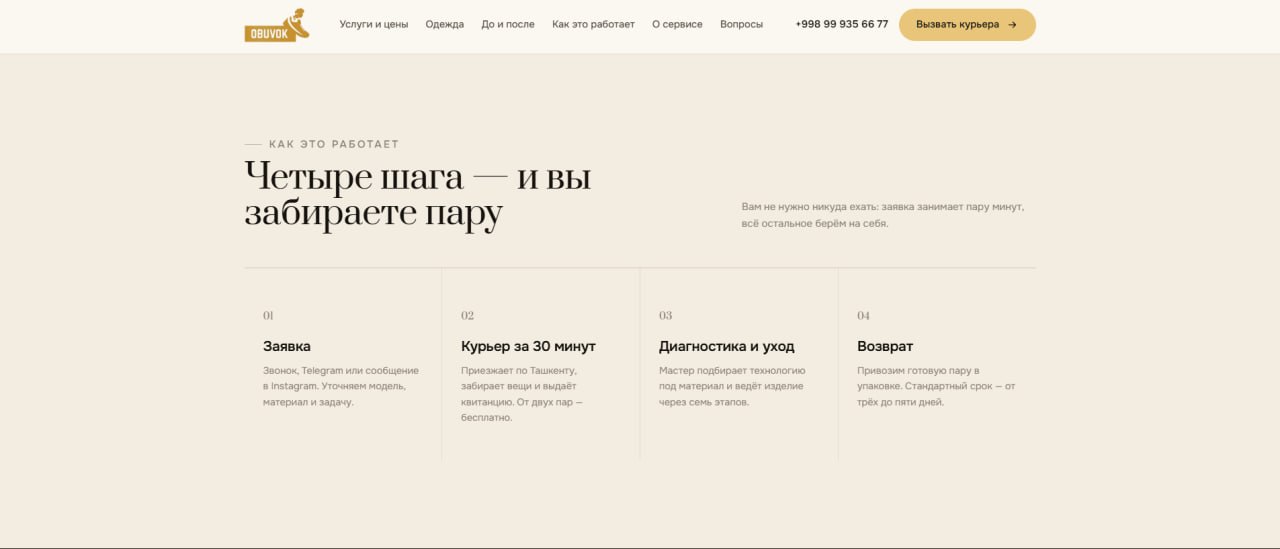Click step number 02
This screenshot has height=549, width=1280.
(467, 316)
